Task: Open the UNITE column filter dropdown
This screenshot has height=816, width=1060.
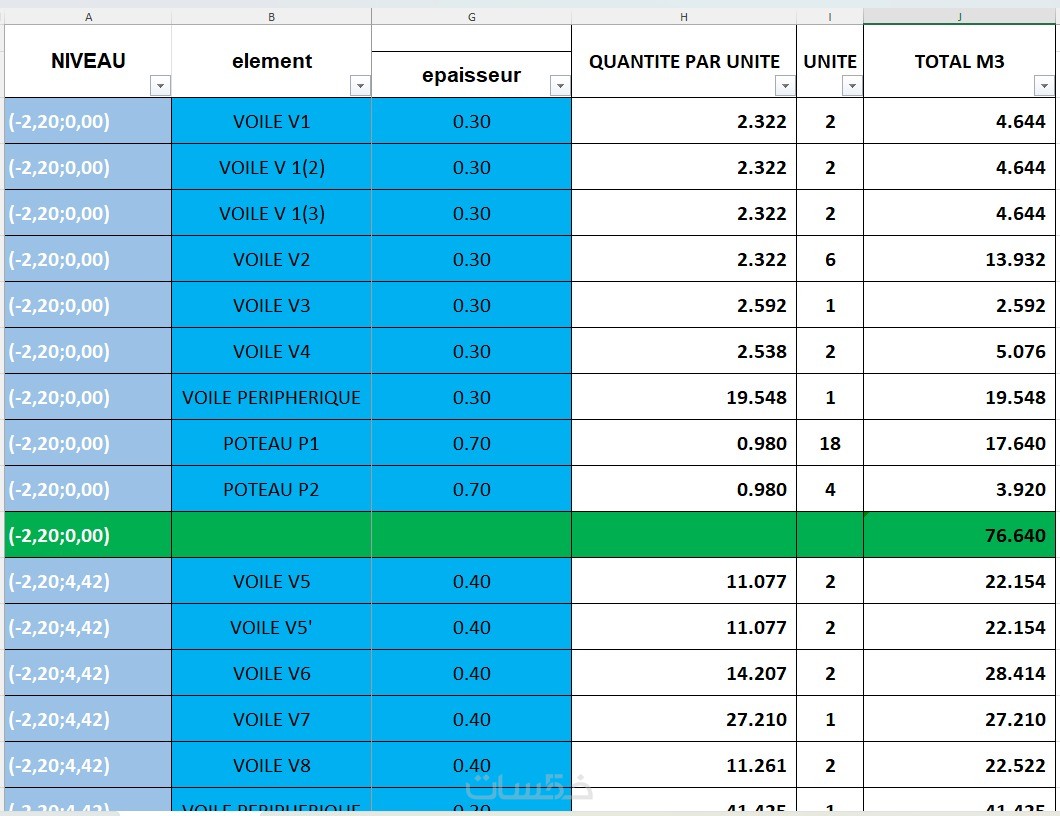Action: [852, 86]
